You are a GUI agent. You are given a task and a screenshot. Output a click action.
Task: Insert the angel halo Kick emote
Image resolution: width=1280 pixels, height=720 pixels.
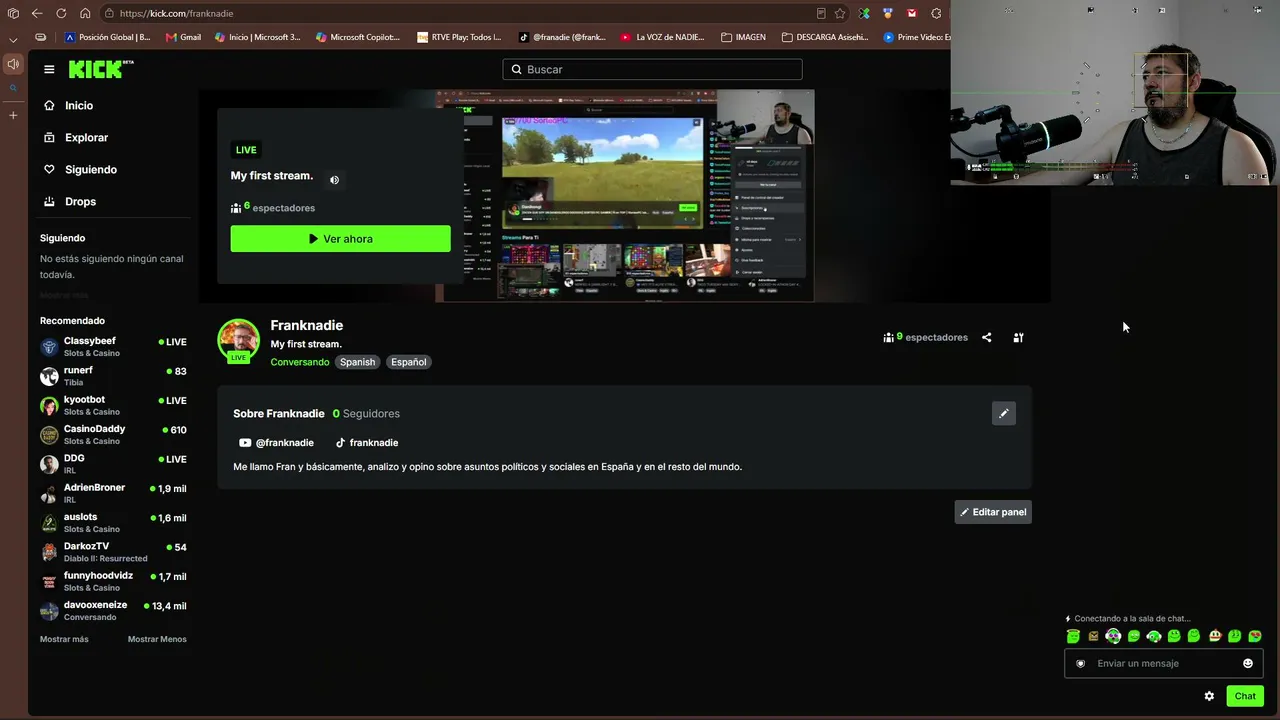(1073, 636)
